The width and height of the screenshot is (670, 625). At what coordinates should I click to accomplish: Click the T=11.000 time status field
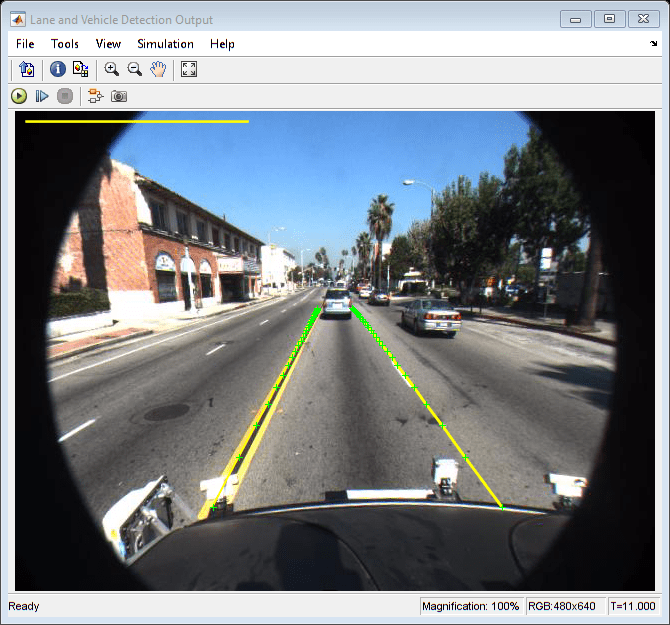(633, 606)
